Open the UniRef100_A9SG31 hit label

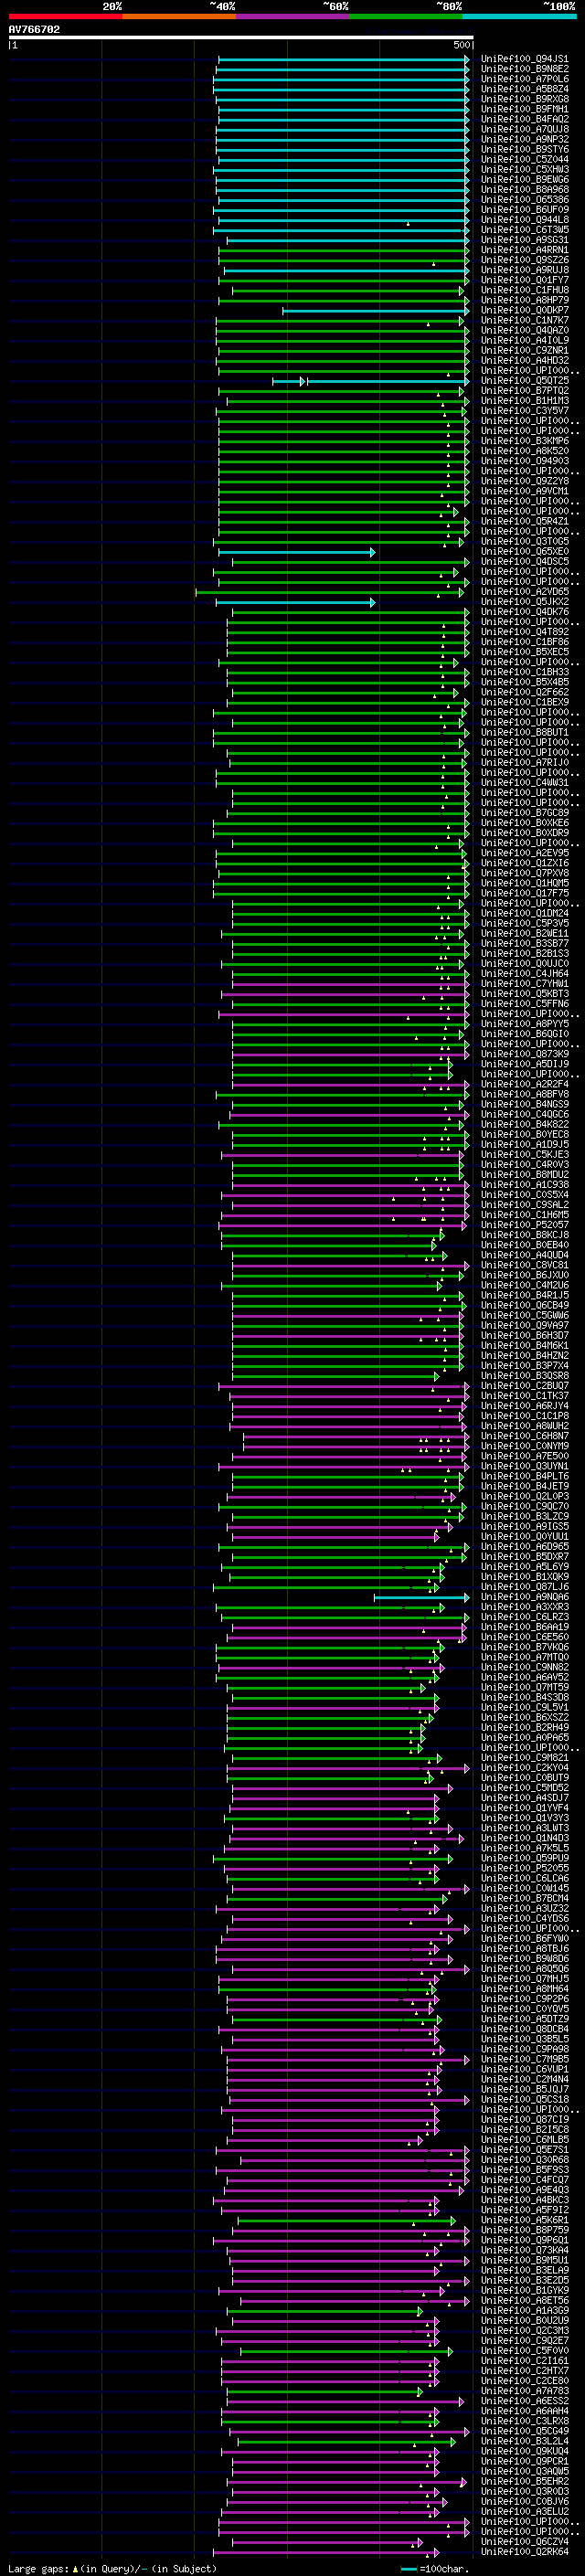click(x=524, y=240)
